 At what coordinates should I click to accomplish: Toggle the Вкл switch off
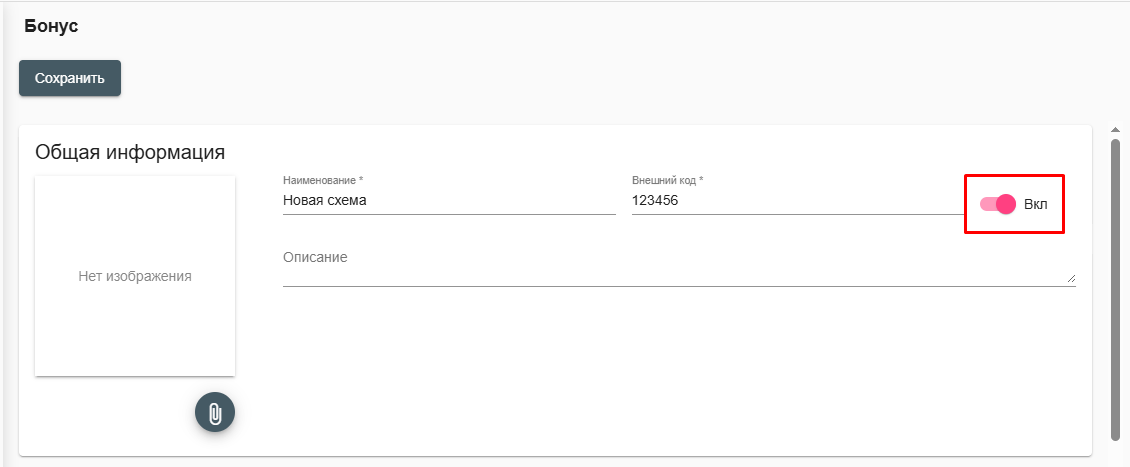(997, 204)
